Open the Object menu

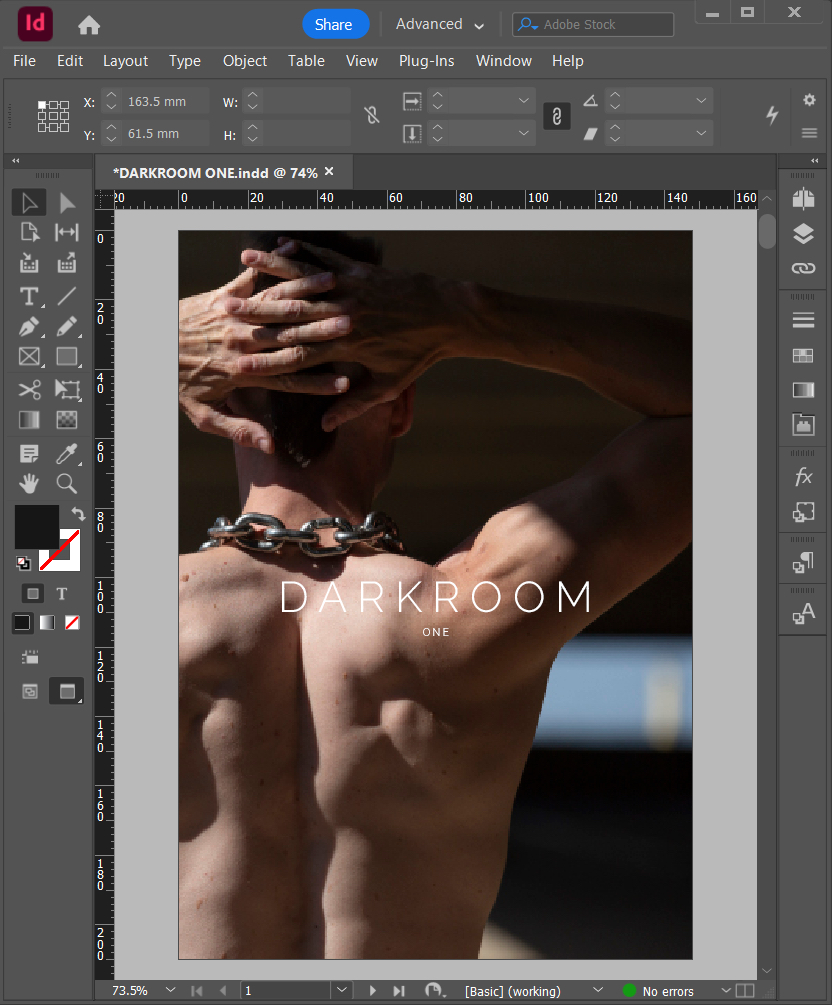pos(245,61)
